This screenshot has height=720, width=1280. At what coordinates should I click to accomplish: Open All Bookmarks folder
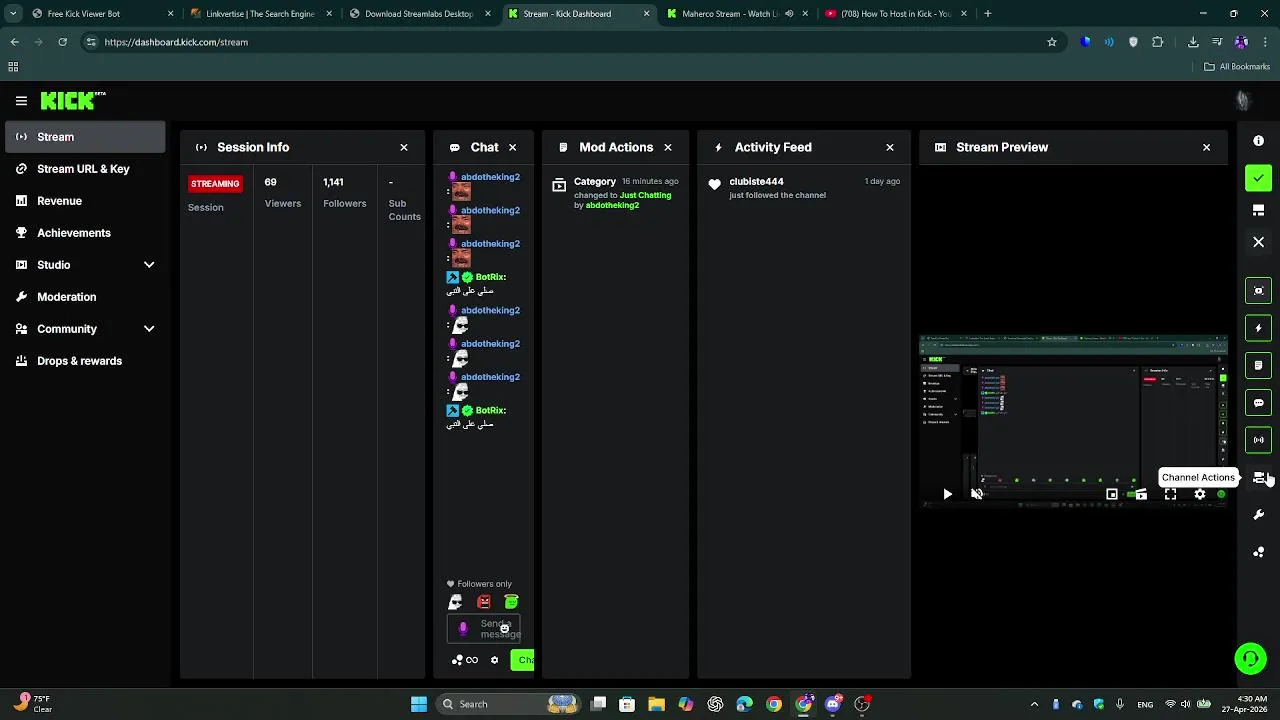click(x=1236, y=67)
